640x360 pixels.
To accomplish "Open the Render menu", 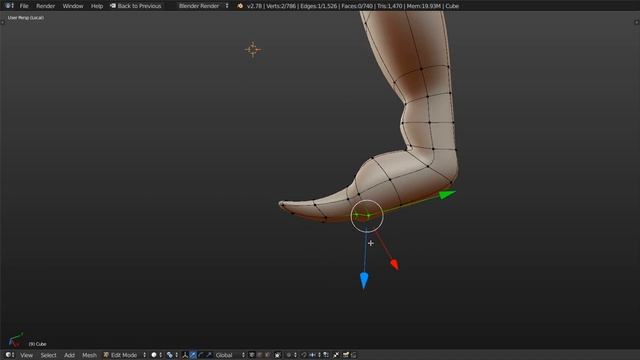I will [45, 6].
